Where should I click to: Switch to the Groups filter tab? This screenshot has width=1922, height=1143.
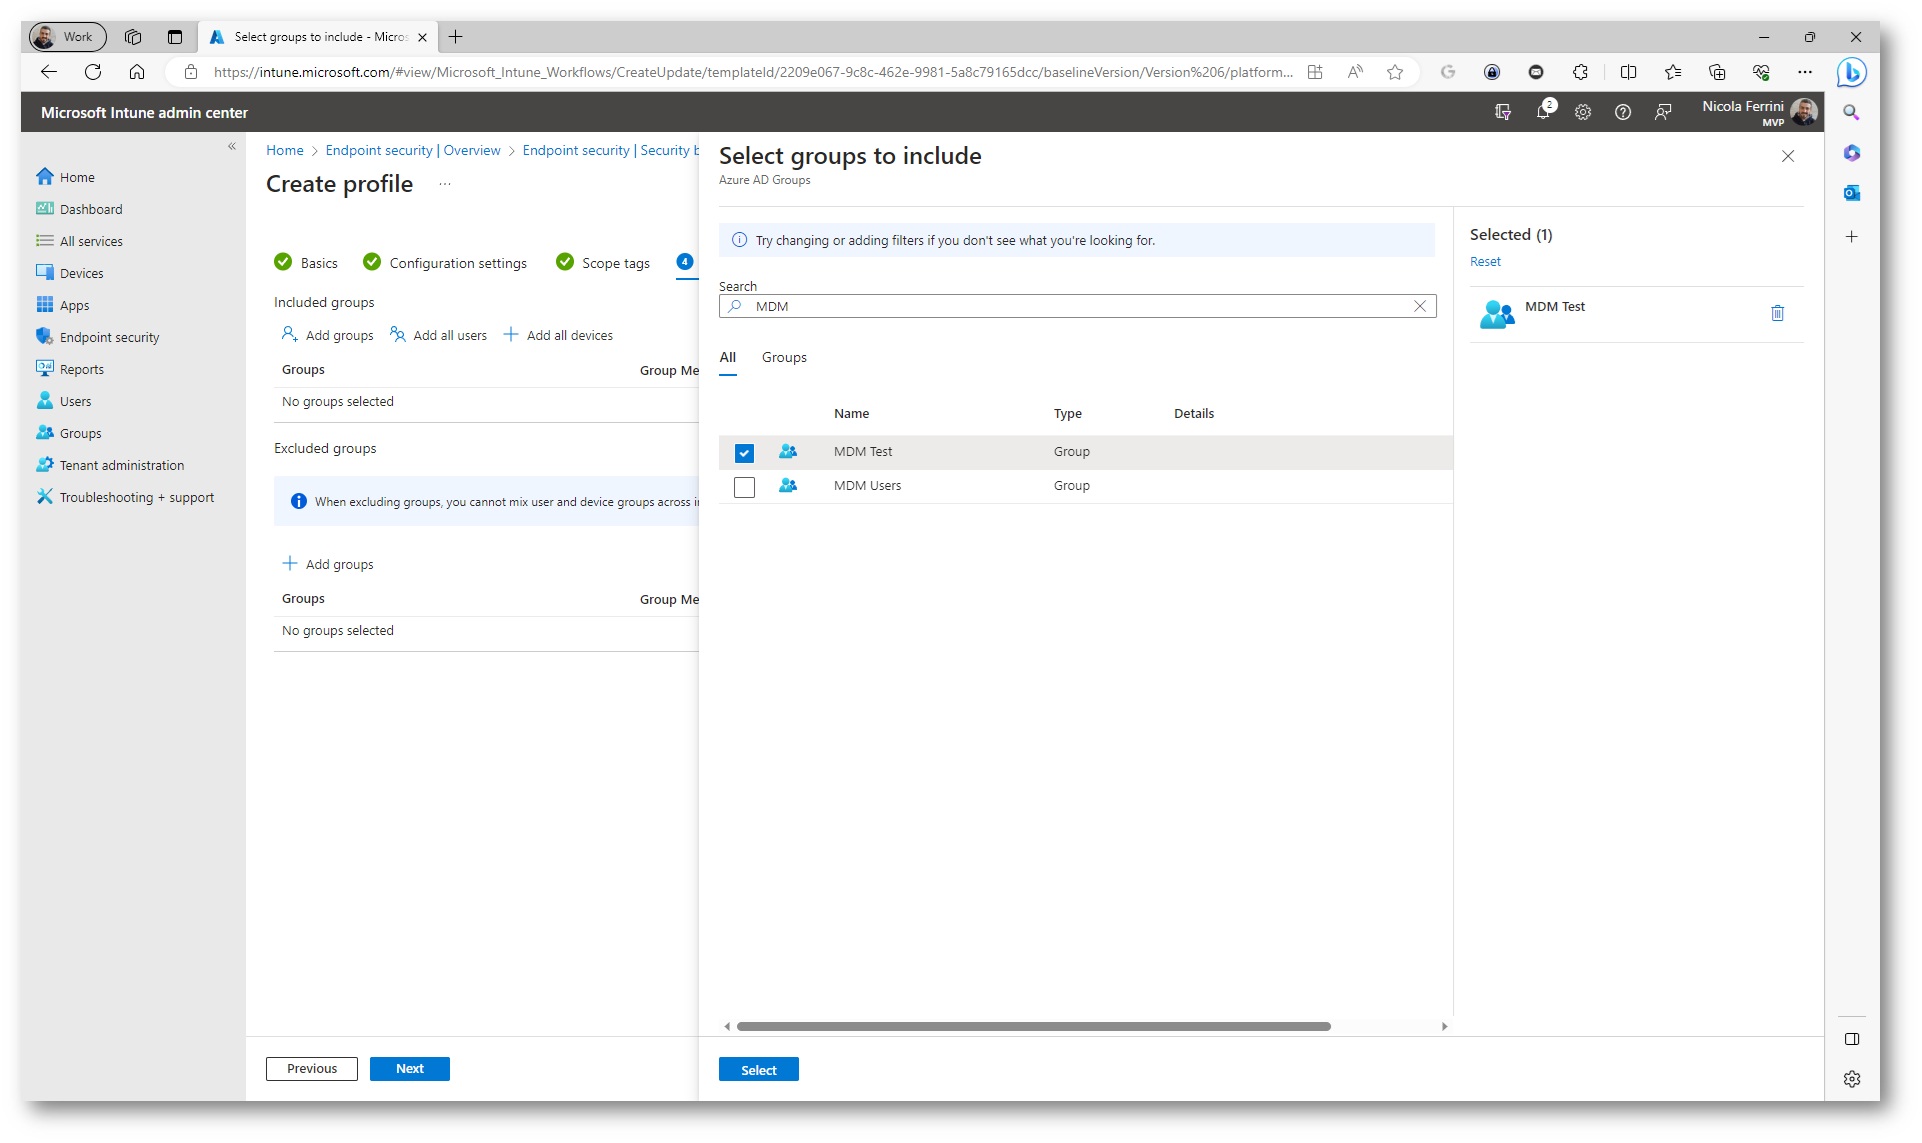tap(784, 358)
